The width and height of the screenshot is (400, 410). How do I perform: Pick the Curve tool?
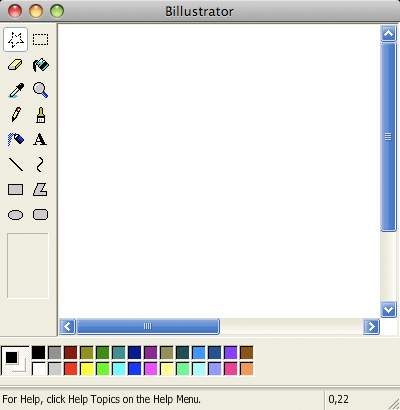point(40,164)
